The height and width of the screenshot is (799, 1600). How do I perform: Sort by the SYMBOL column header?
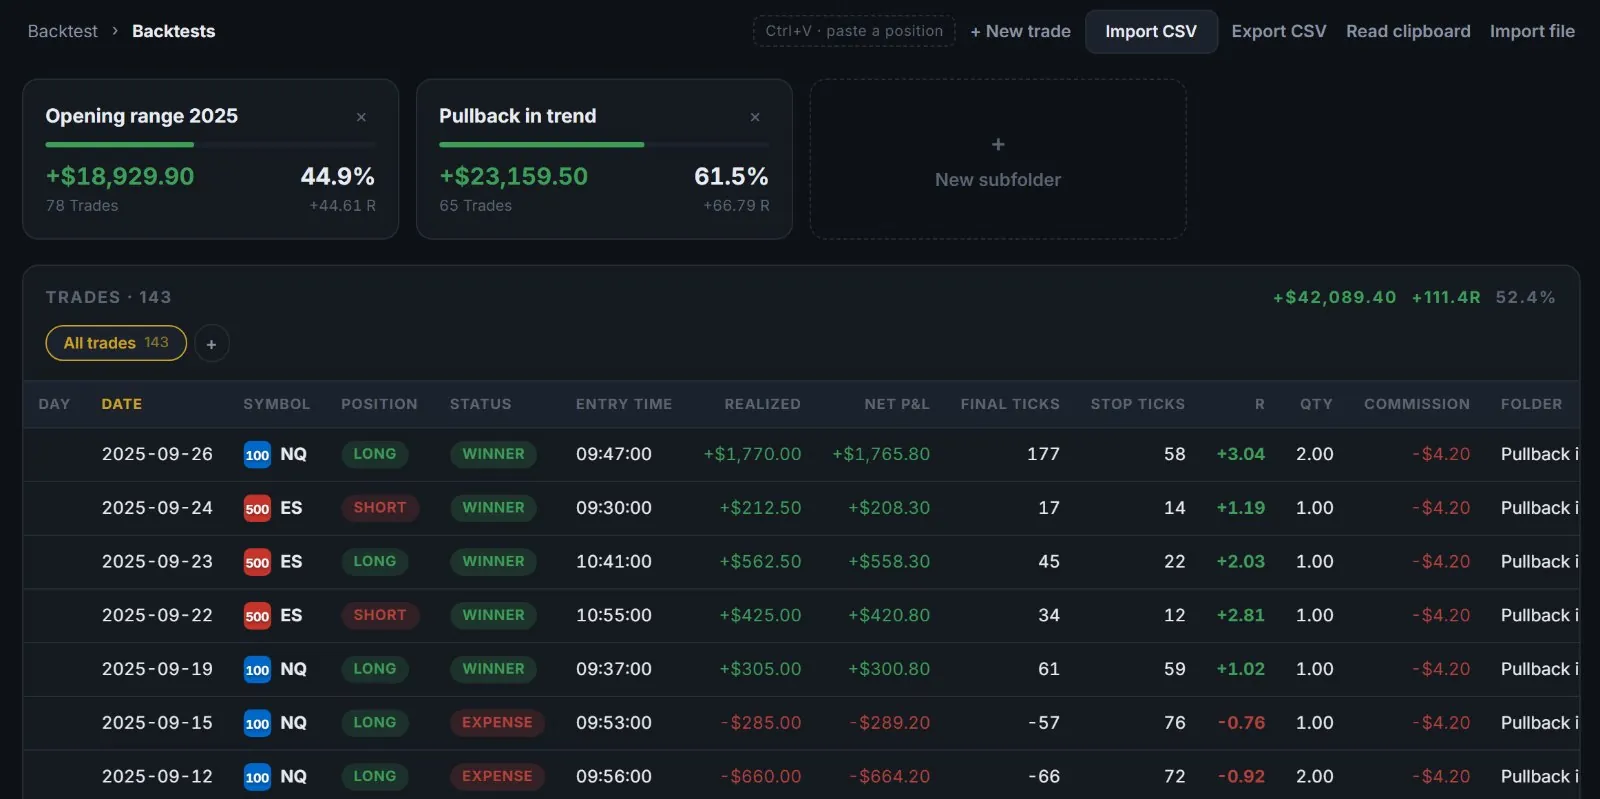click(277, 404)
